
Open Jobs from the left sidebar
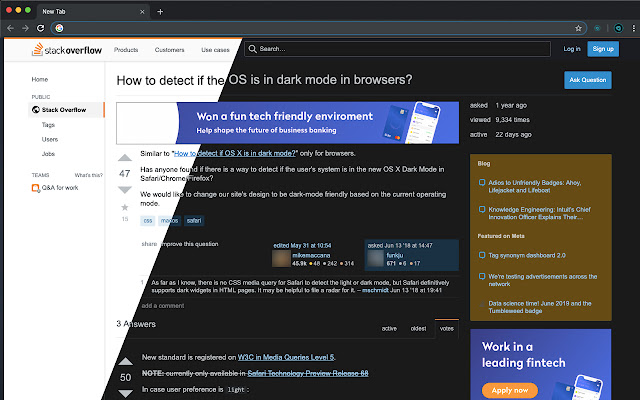pyautogui.click(x=48, y=155)
